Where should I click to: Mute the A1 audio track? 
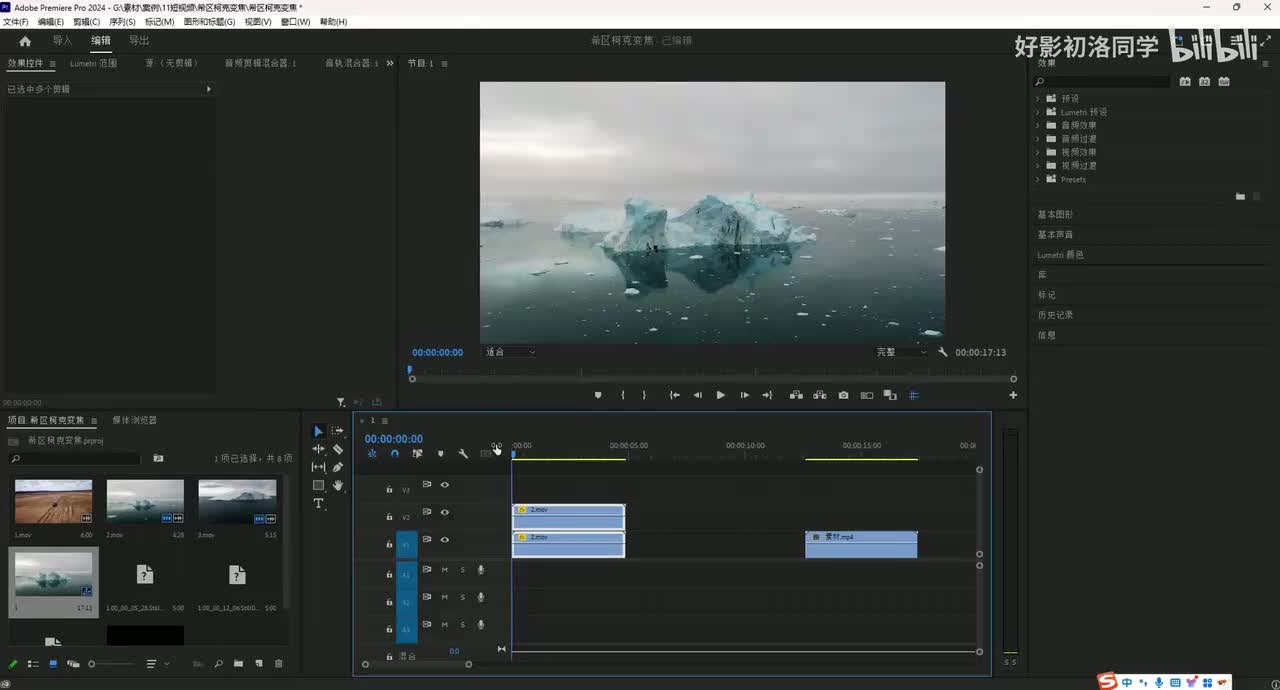click(x=444, y=570)
